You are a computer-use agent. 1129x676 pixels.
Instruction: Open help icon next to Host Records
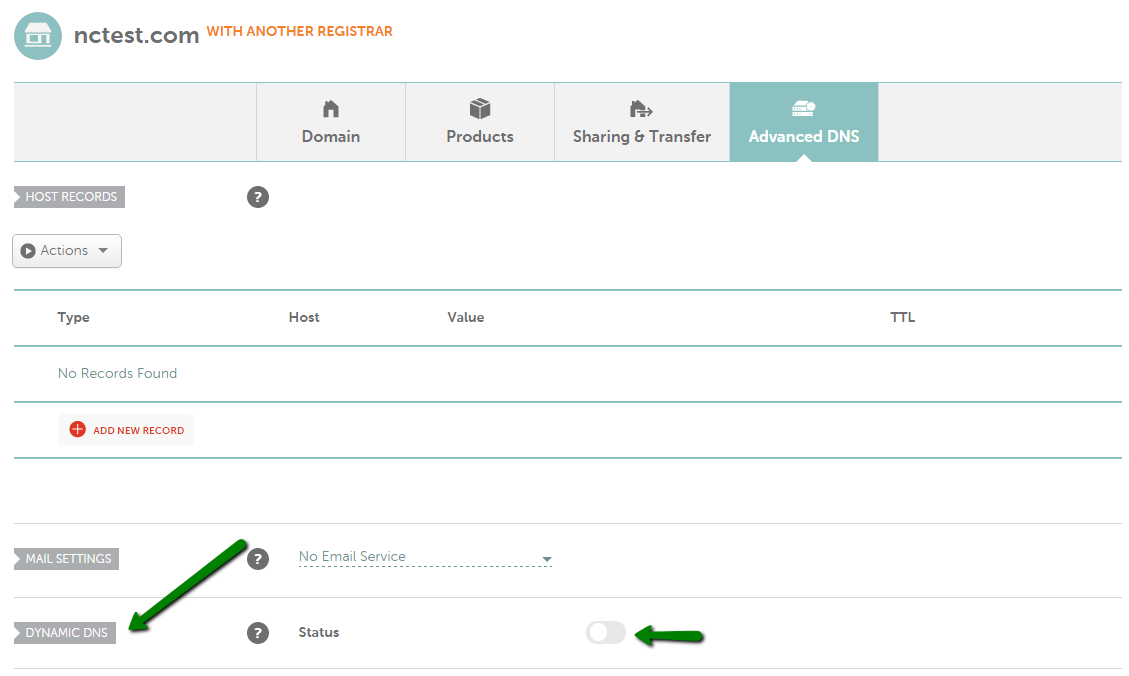tap(258, 197)
